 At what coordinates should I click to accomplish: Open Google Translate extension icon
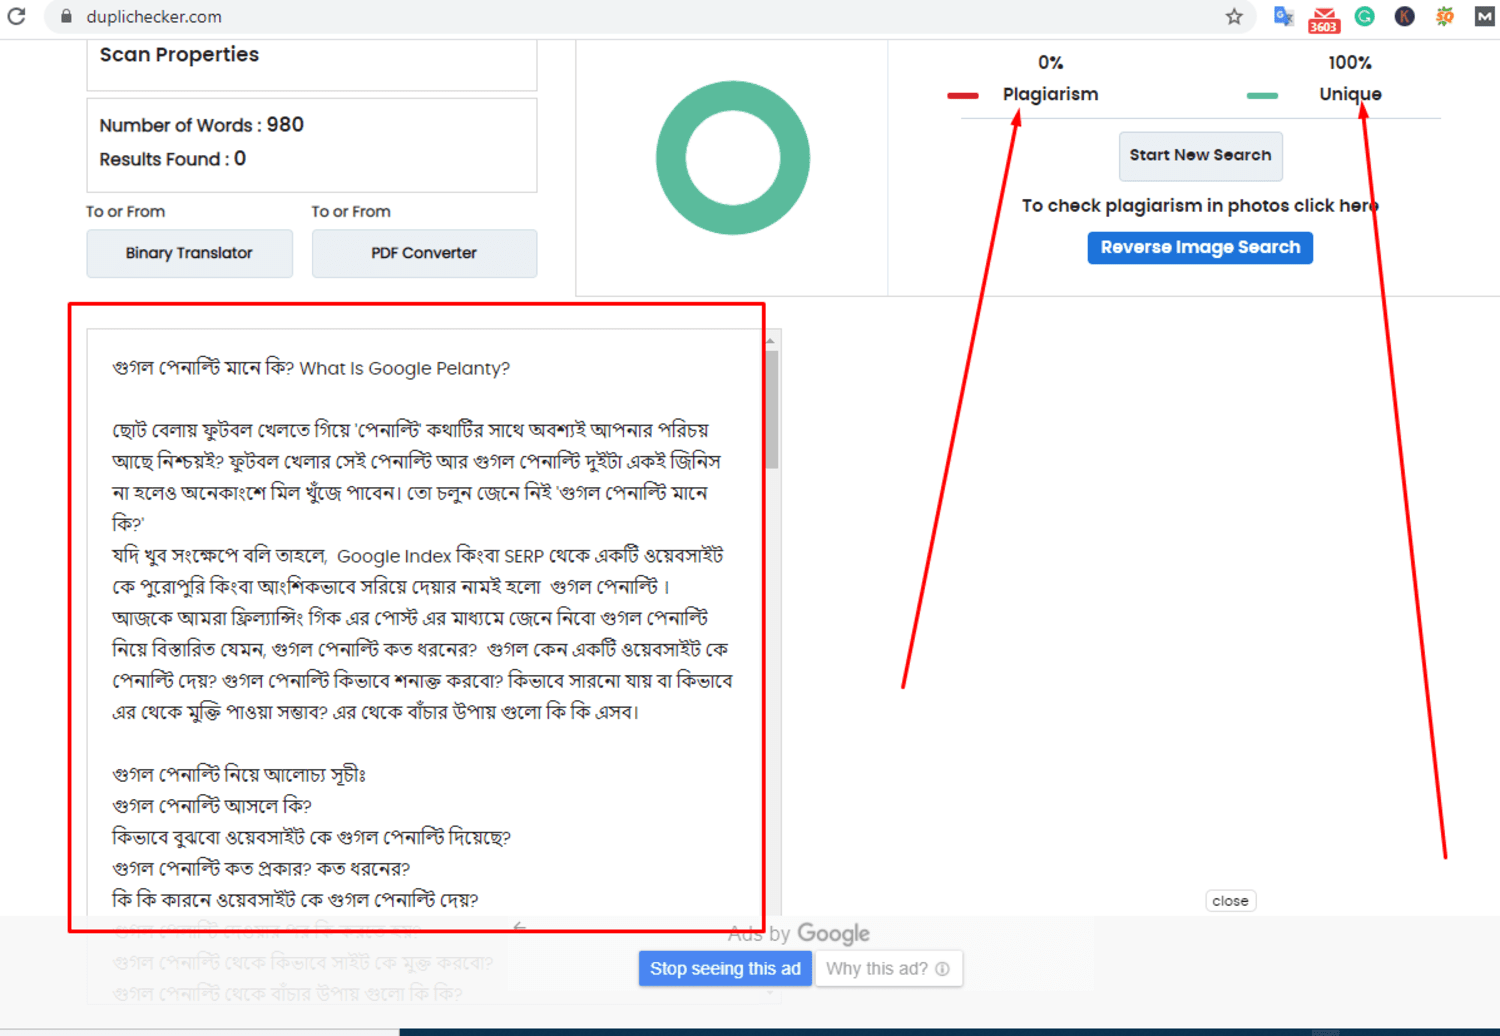[x=1284, y=17]
